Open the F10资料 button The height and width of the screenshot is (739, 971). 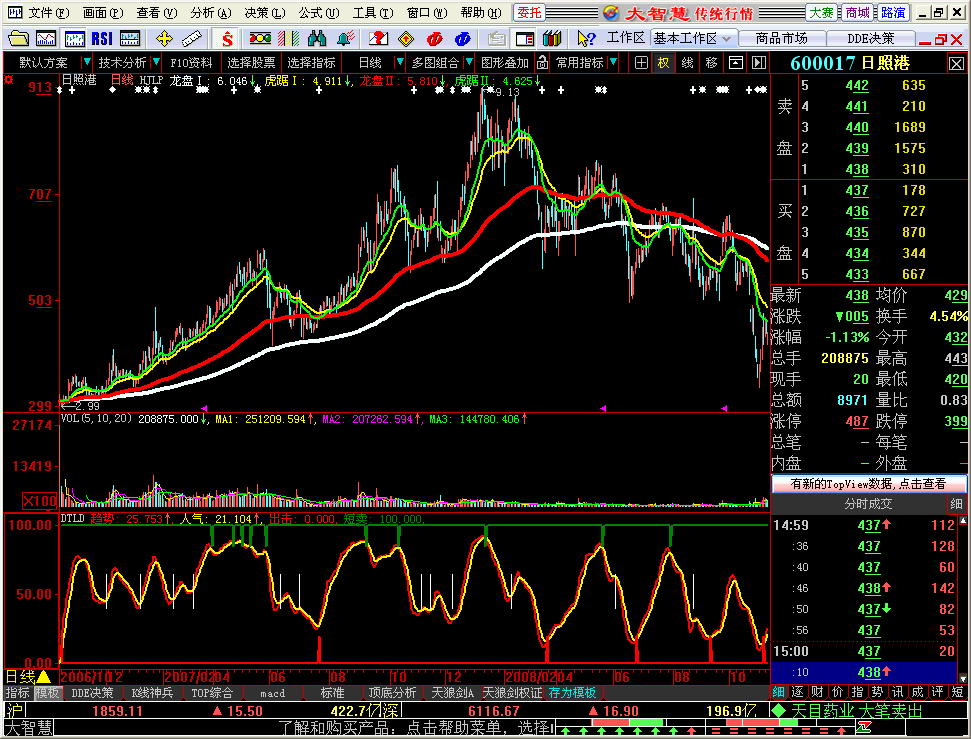coord(191,63)
